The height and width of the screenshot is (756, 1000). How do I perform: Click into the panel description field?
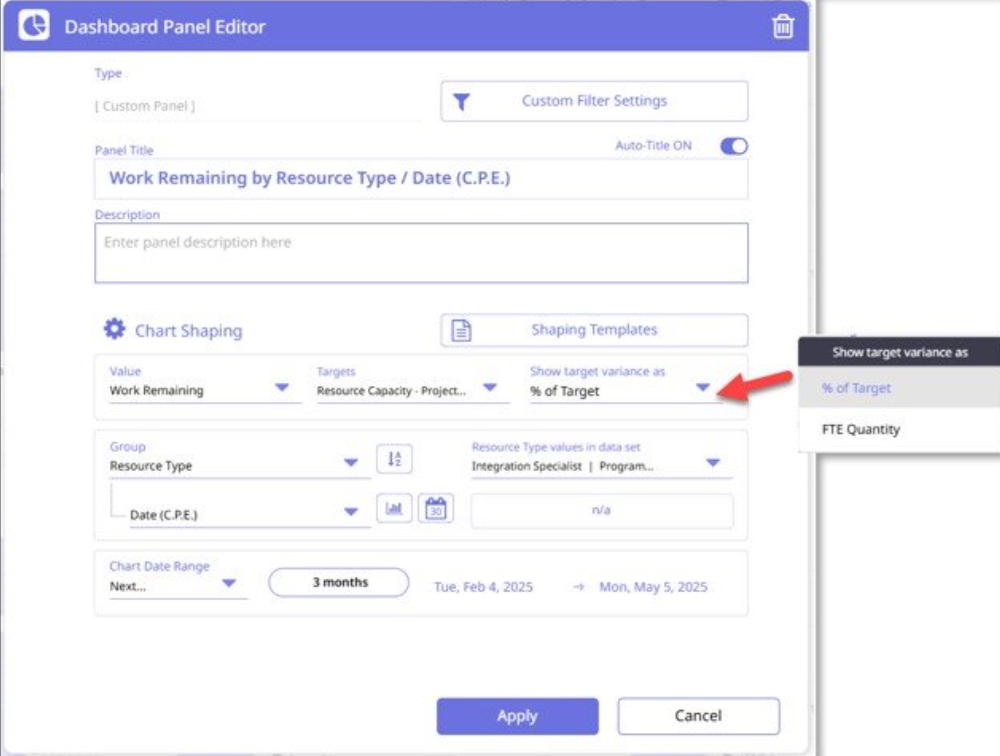coord(421,252)
